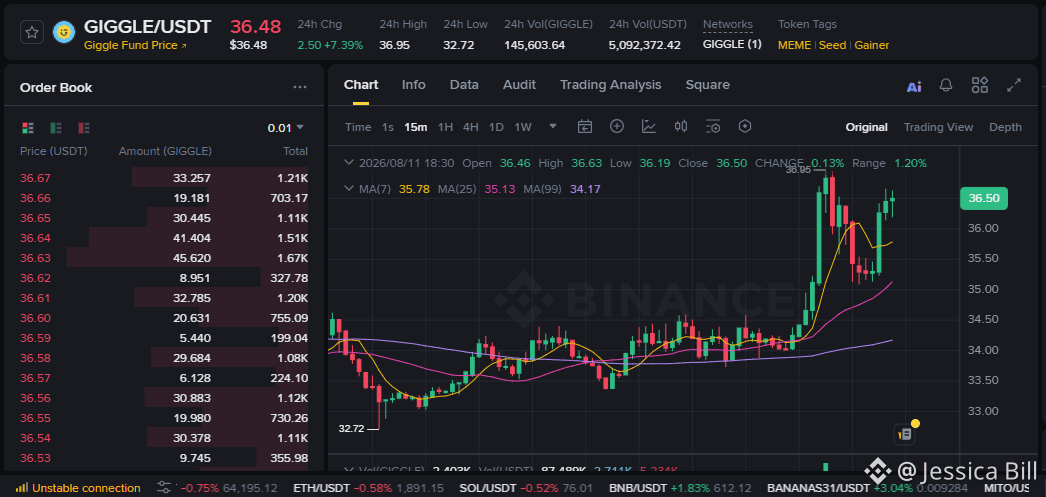
Task: Open the technical indicators chart icon
Action: click(x=648, y=126)
